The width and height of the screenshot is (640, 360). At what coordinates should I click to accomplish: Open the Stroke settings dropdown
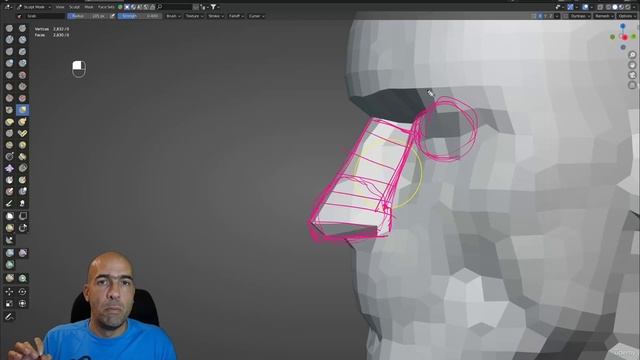tap(216, 16)
